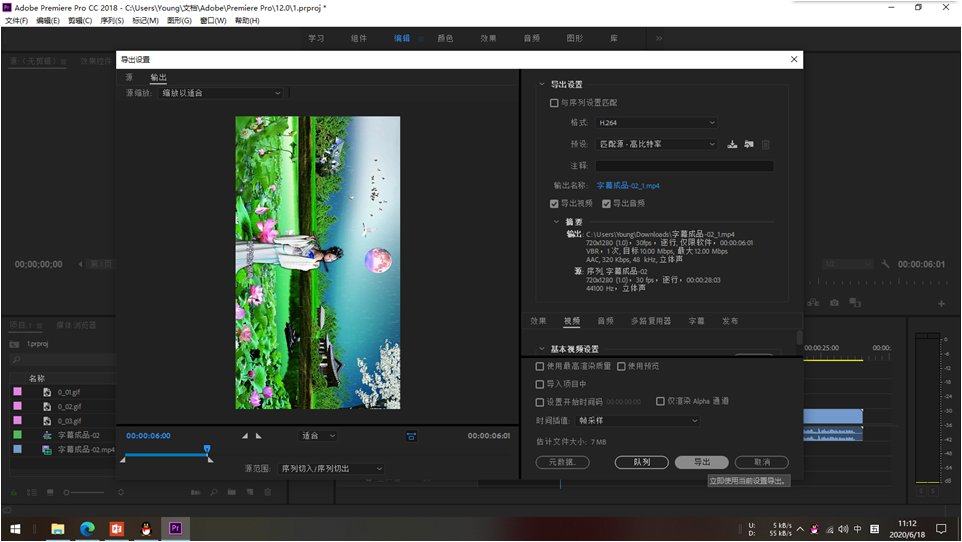Click the Export Frame camera icon
This screenshot has width=962, height=542.
click(834, 303)
